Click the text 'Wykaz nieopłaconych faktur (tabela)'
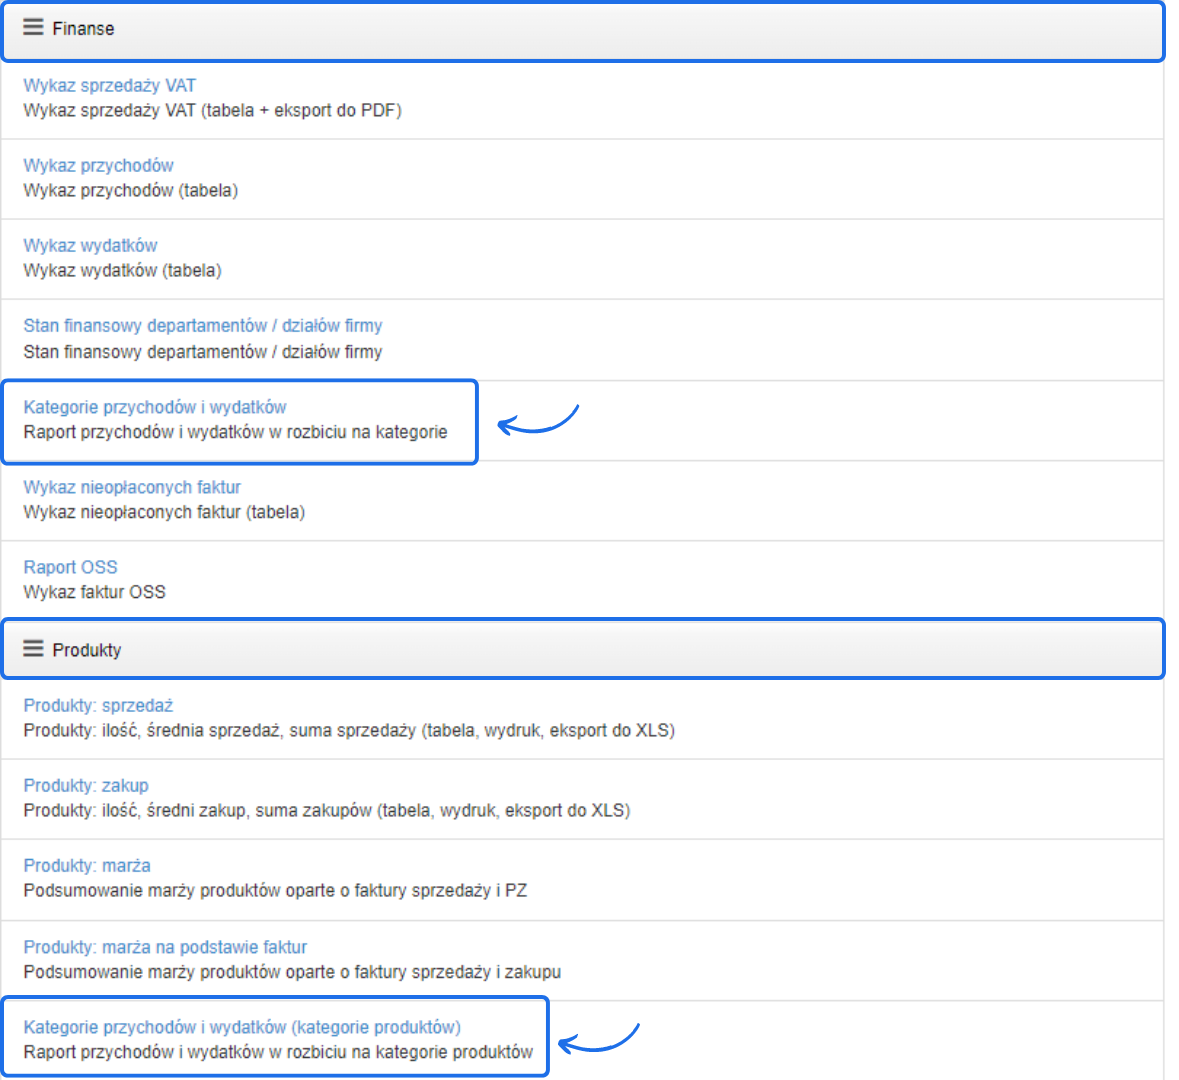This screenshot has height=1080, width=1179. tap(165, 512)
